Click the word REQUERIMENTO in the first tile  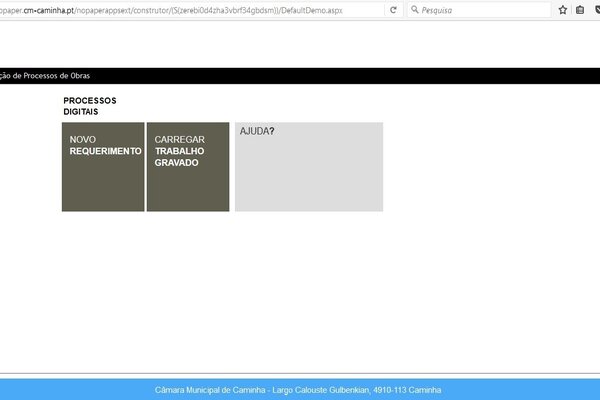(106, 151)
